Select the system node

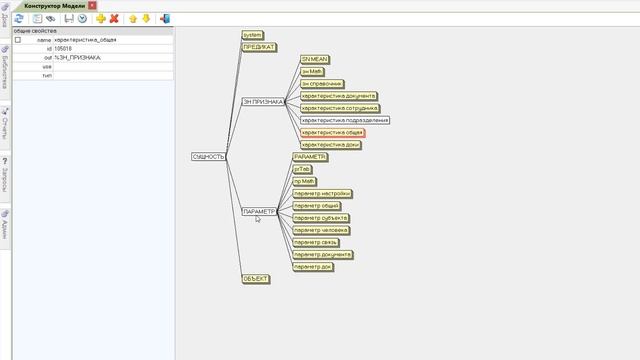(x=252, y=35)
